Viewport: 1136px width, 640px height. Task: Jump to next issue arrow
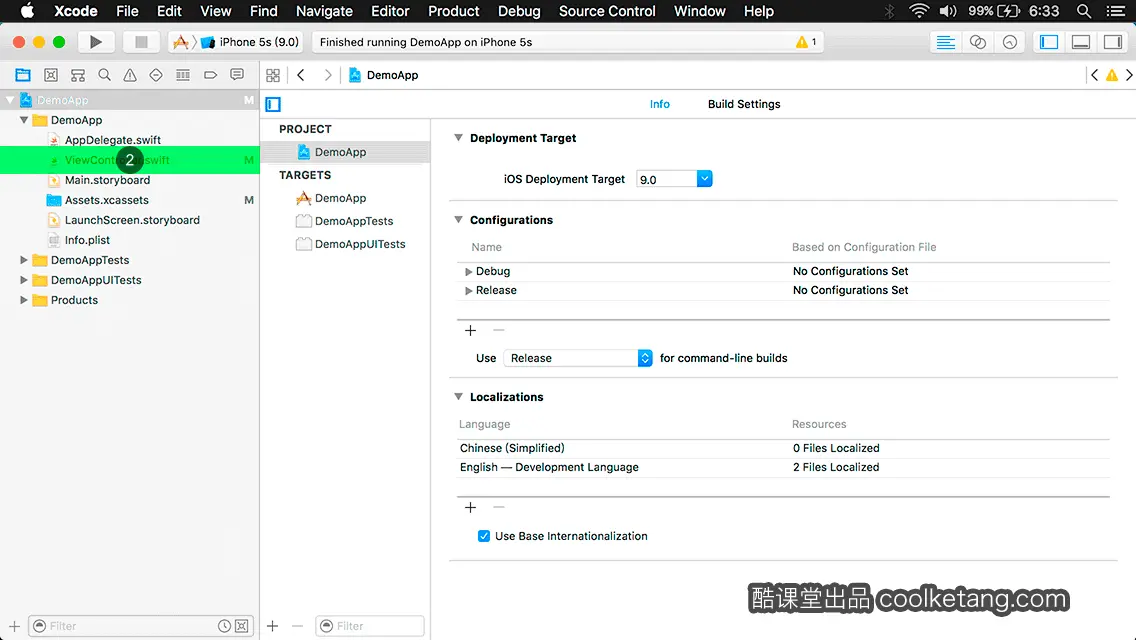tap(1129, 75)
